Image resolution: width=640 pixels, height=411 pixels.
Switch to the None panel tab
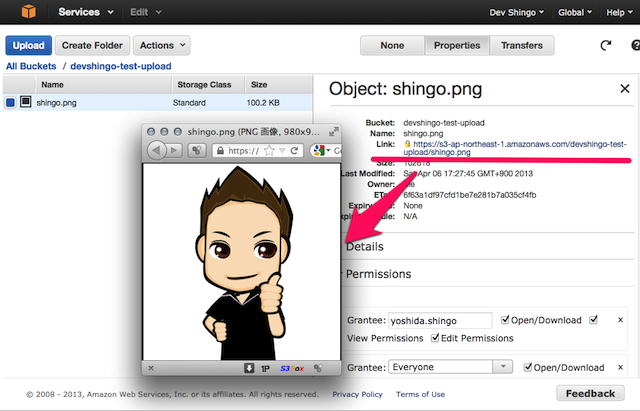point(392,45)
